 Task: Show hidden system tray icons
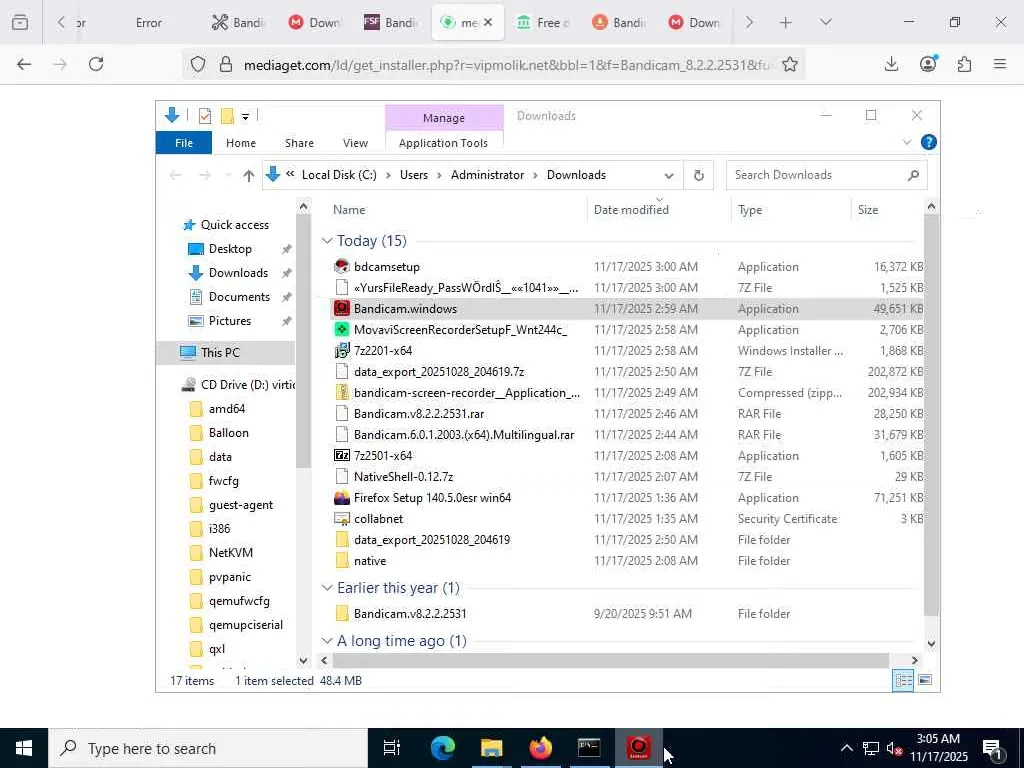point(846,748)
